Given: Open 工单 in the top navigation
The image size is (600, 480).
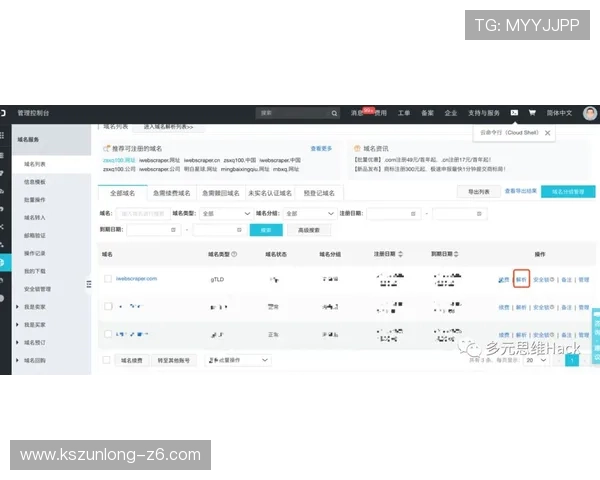Looking at the screenshot, I should point(404,113).
